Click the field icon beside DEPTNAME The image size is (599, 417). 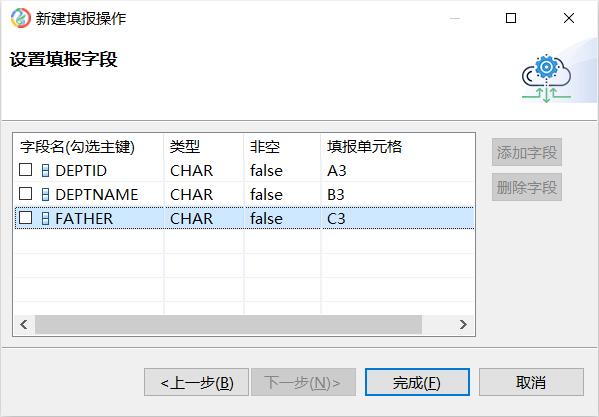(x=45, y=194)
